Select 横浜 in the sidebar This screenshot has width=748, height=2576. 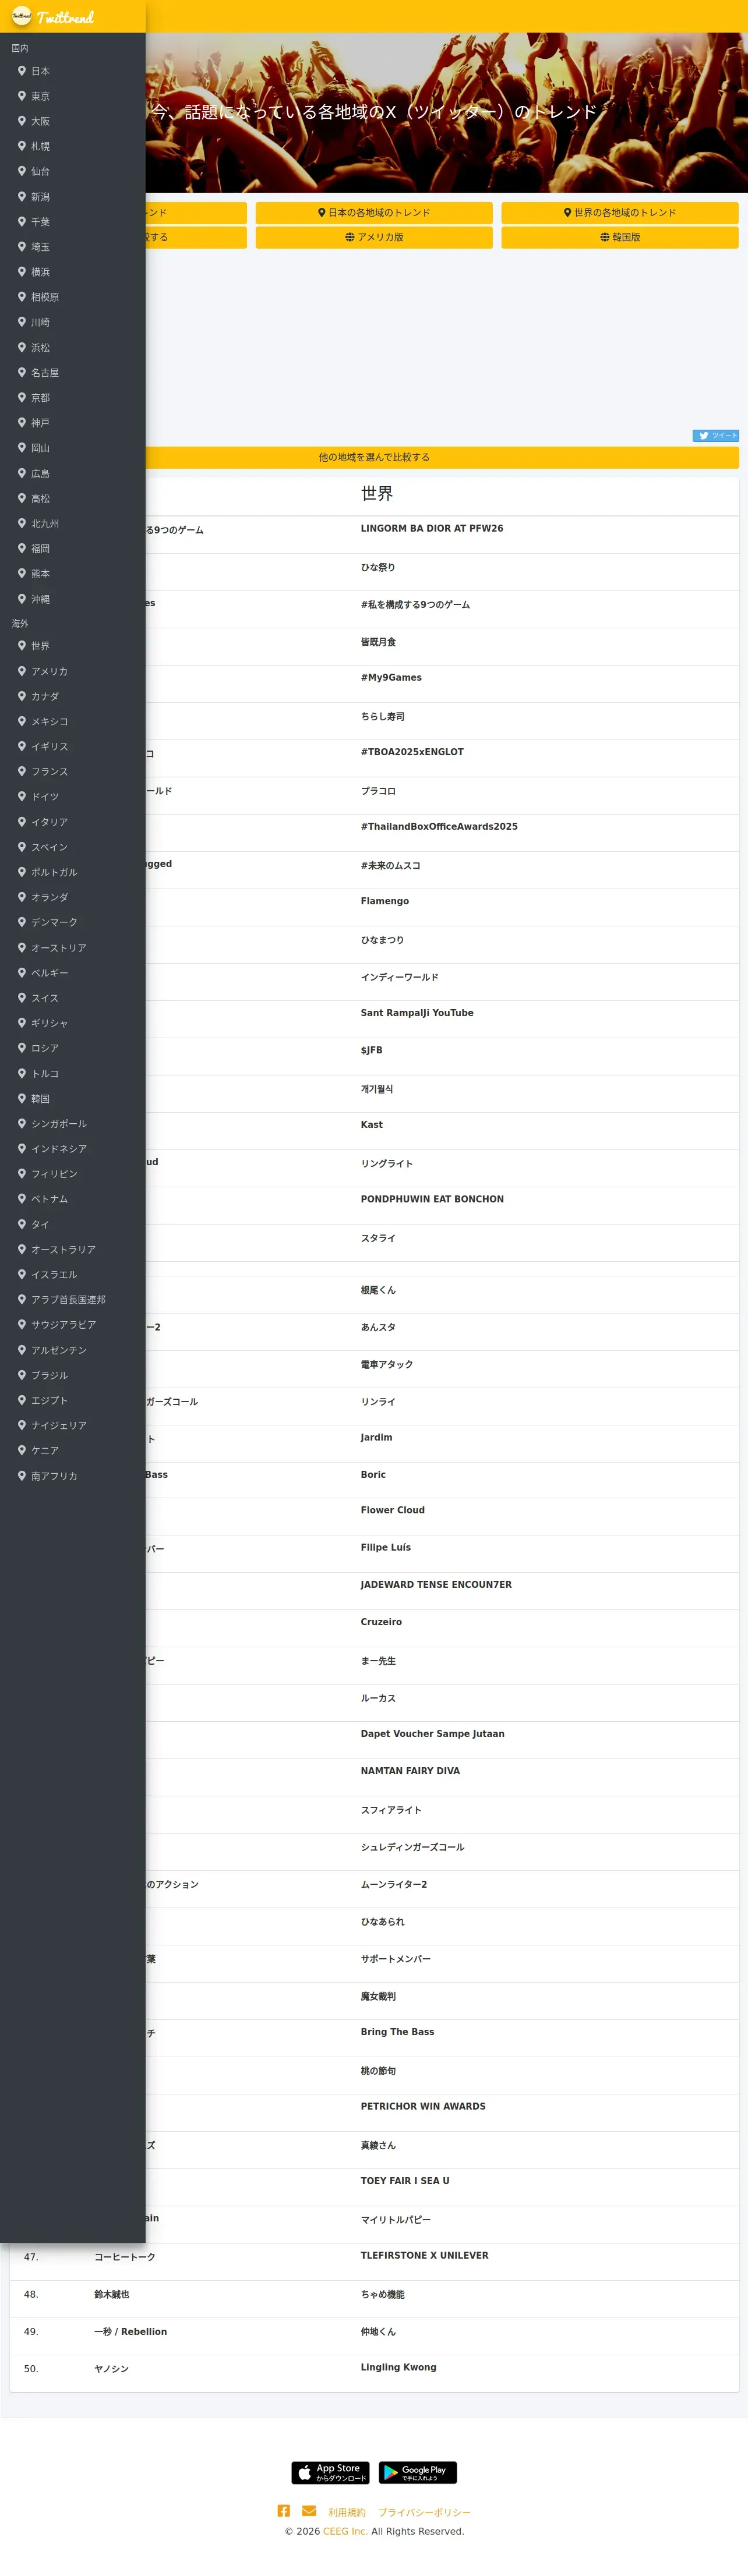[x=40, y=272]
